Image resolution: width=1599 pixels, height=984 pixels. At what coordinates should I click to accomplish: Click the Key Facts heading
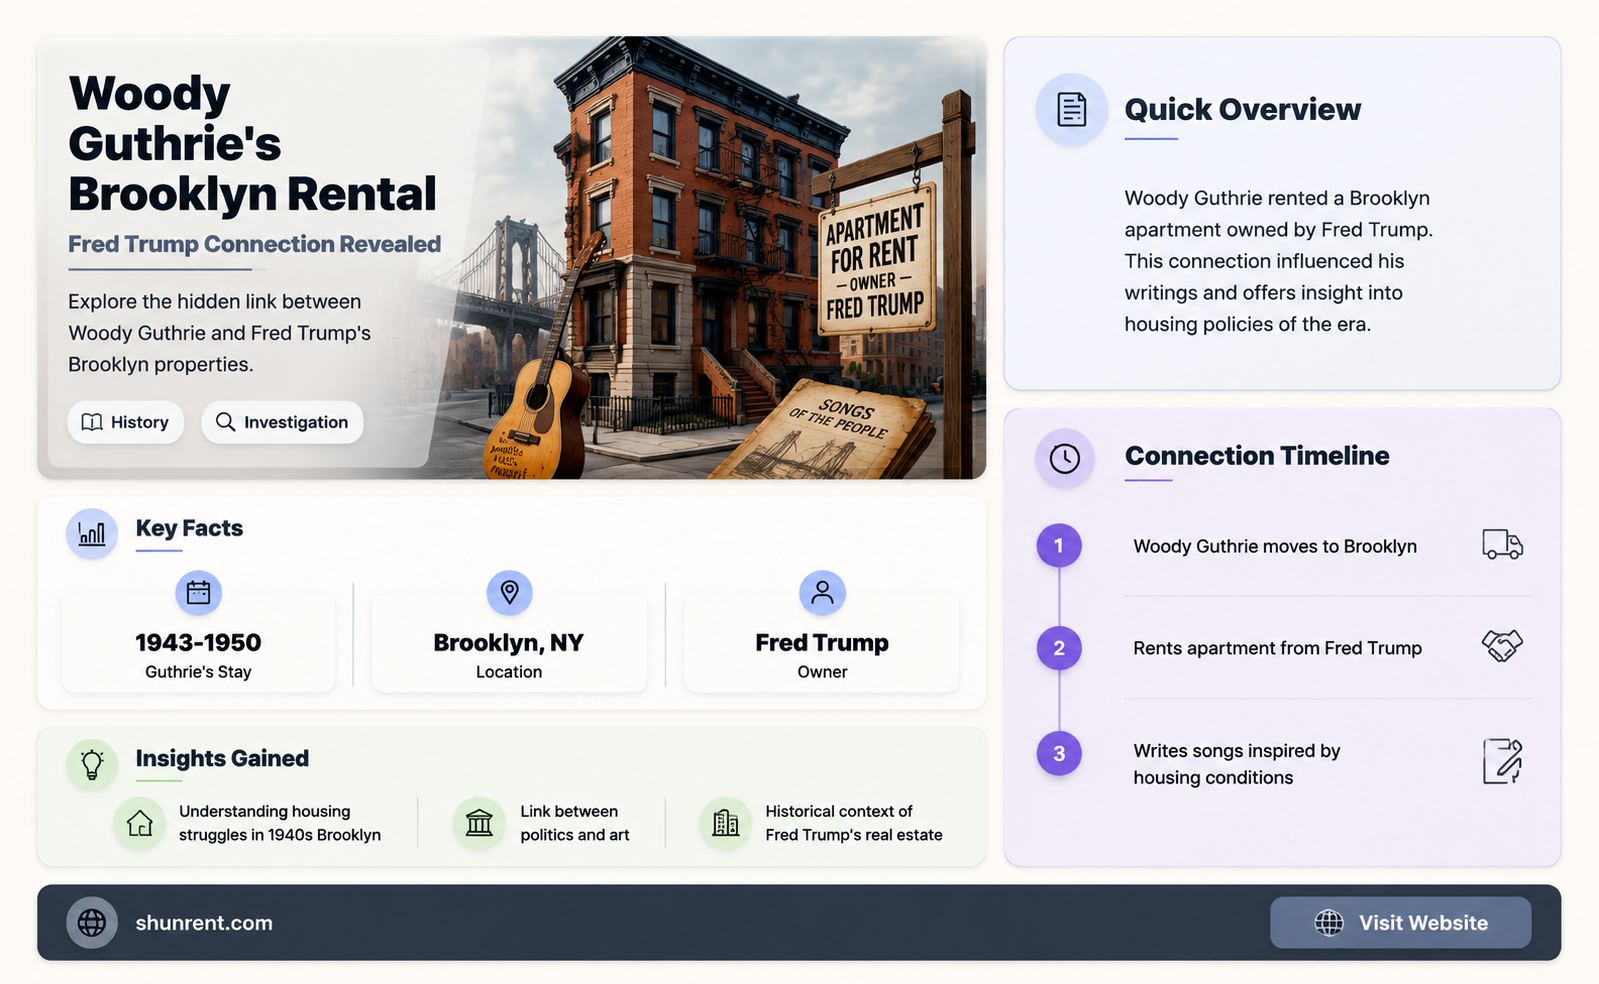189,528
